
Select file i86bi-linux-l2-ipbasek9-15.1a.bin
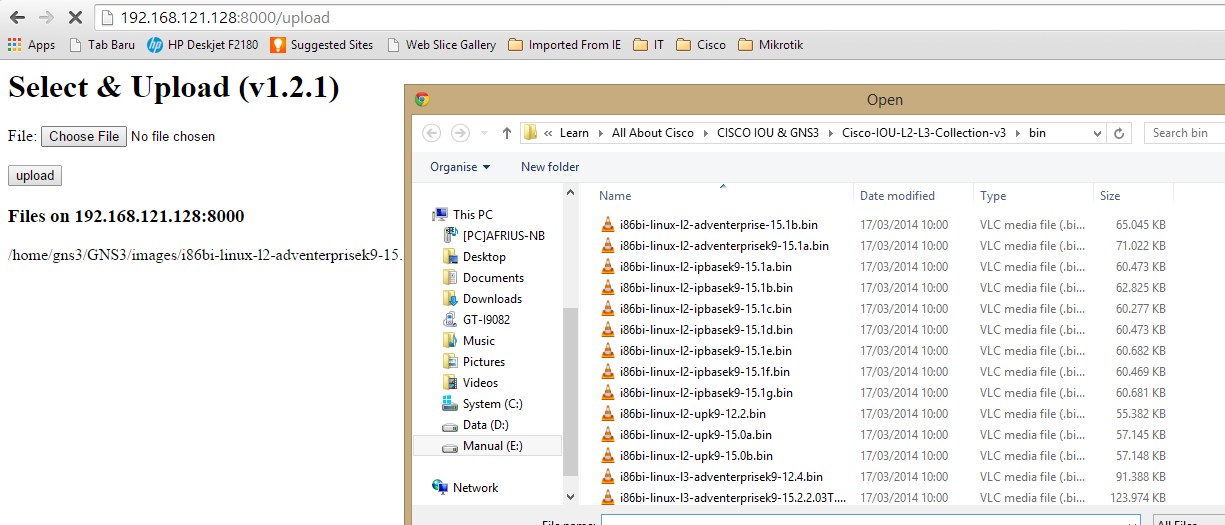[x=705, y=267]
